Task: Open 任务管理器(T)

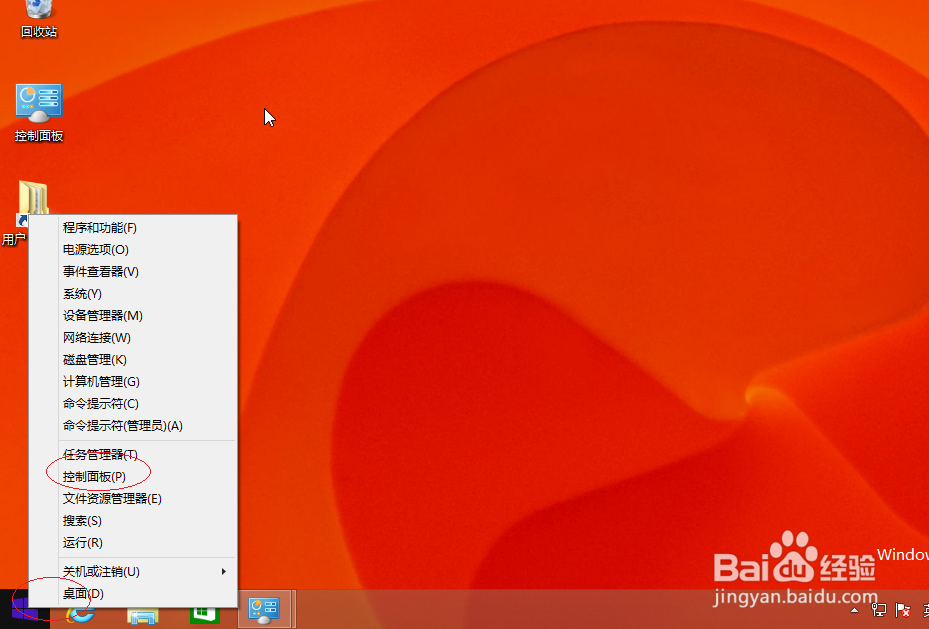Action: pyautogui.click(x=133, y=454)
